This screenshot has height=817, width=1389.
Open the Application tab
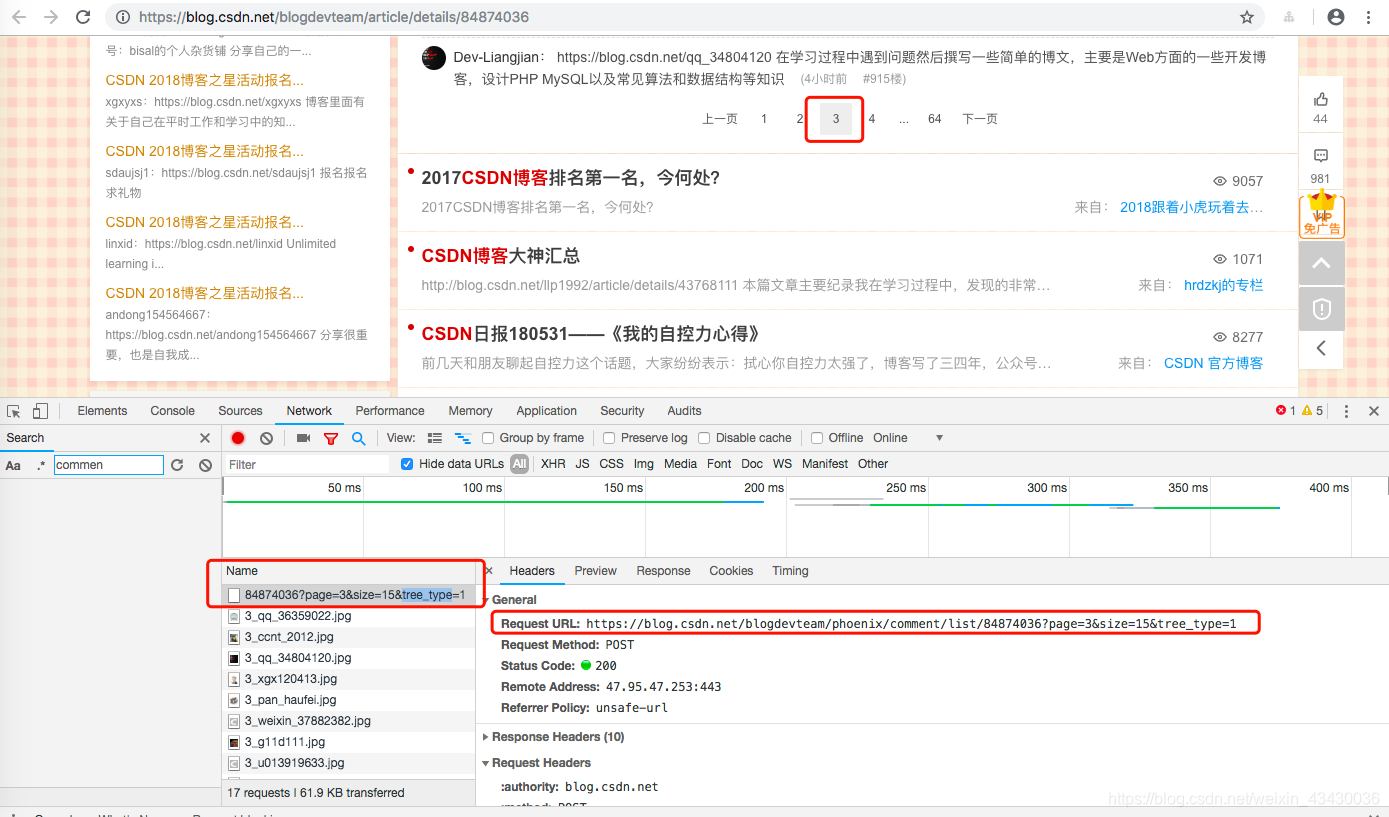[x=546, y=411]
